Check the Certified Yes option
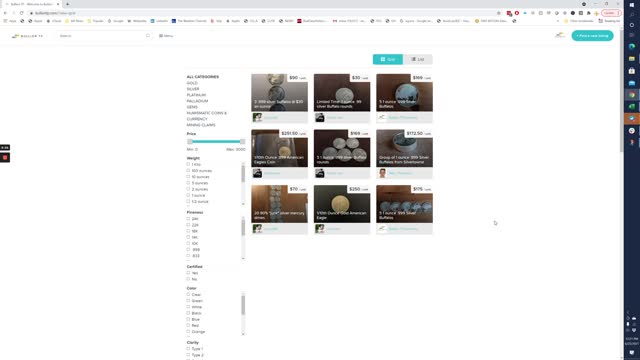Image resolution: width=640 pixels, height=360 pixels. coord(188,273)
